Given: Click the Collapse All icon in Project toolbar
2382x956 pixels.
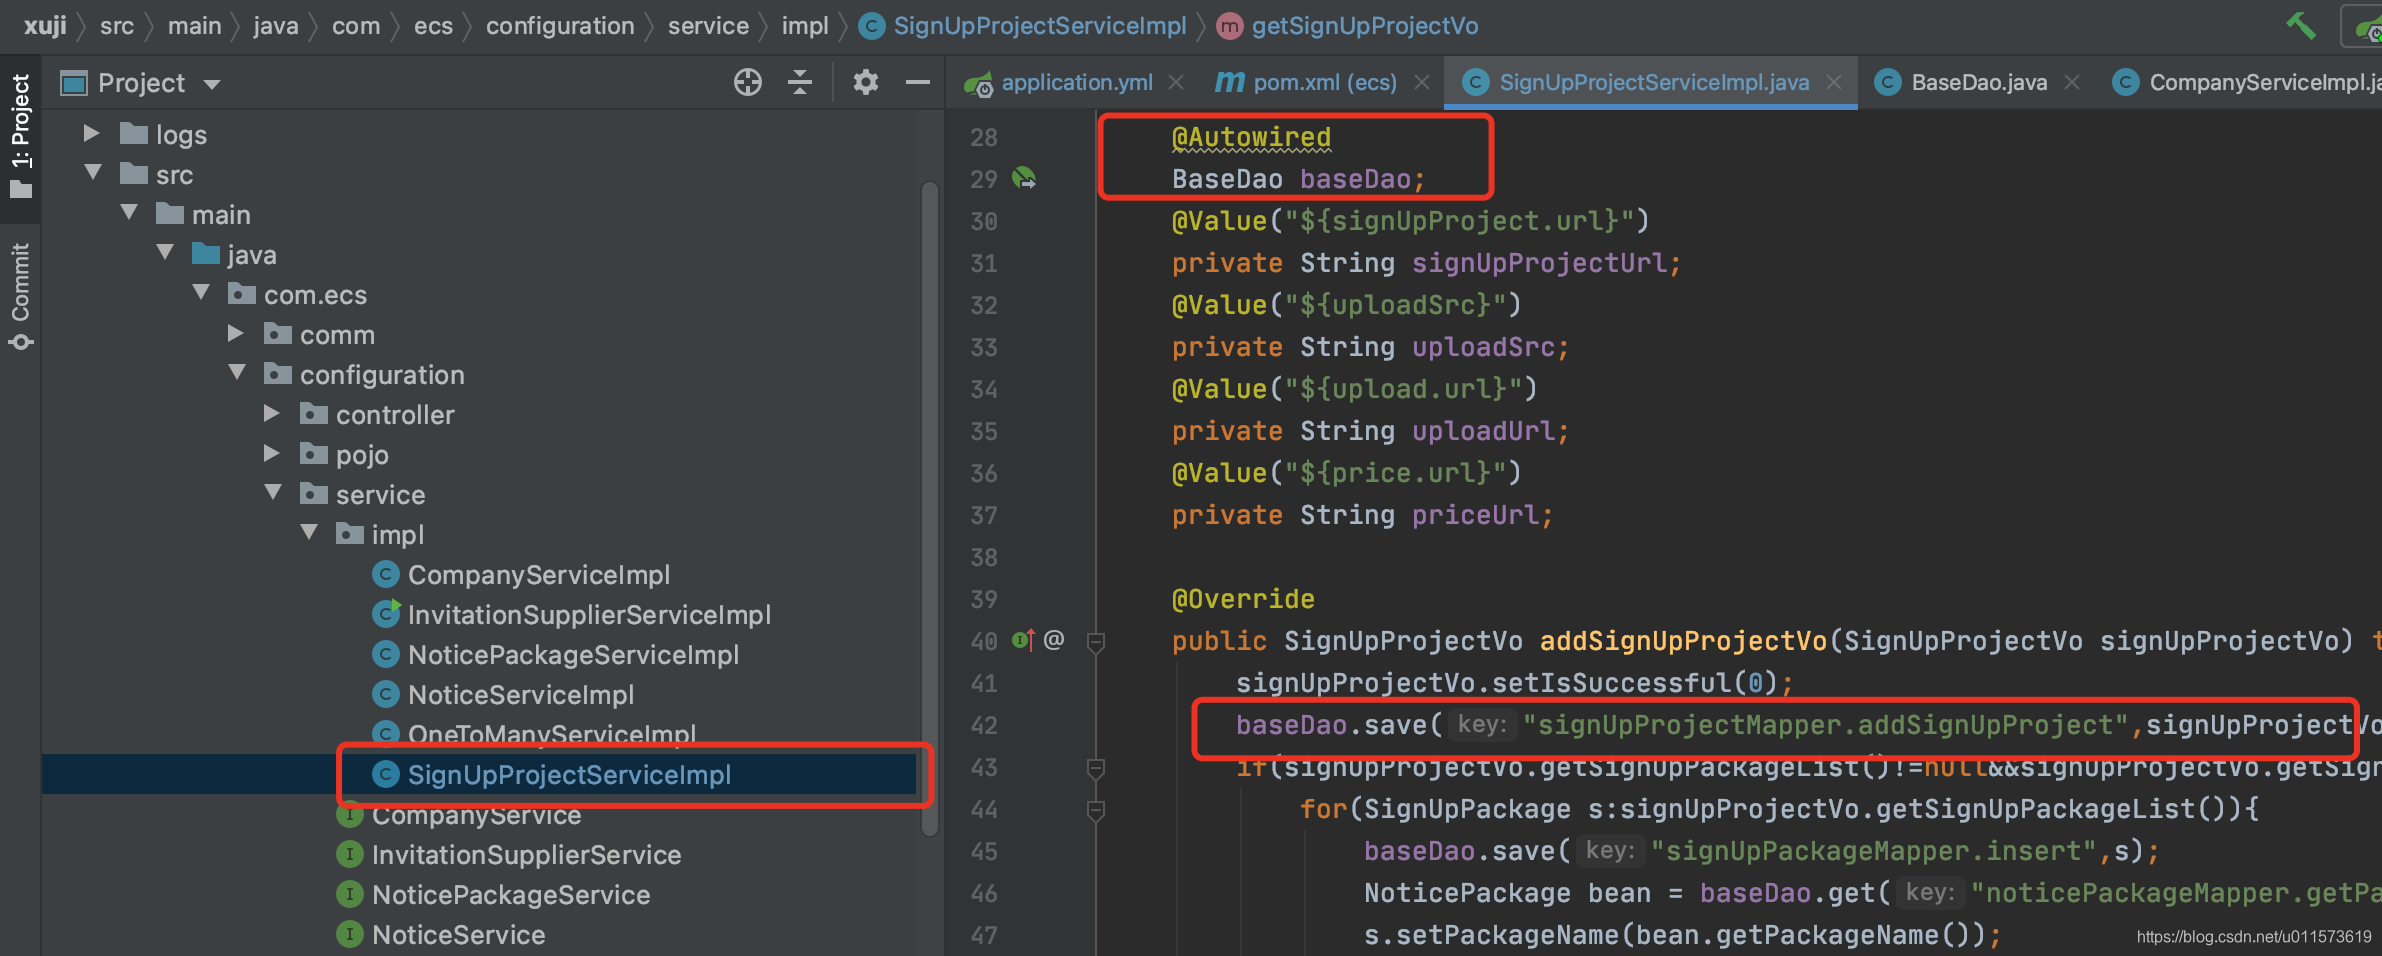Looking at the screenshot, I should click(800, 82).
